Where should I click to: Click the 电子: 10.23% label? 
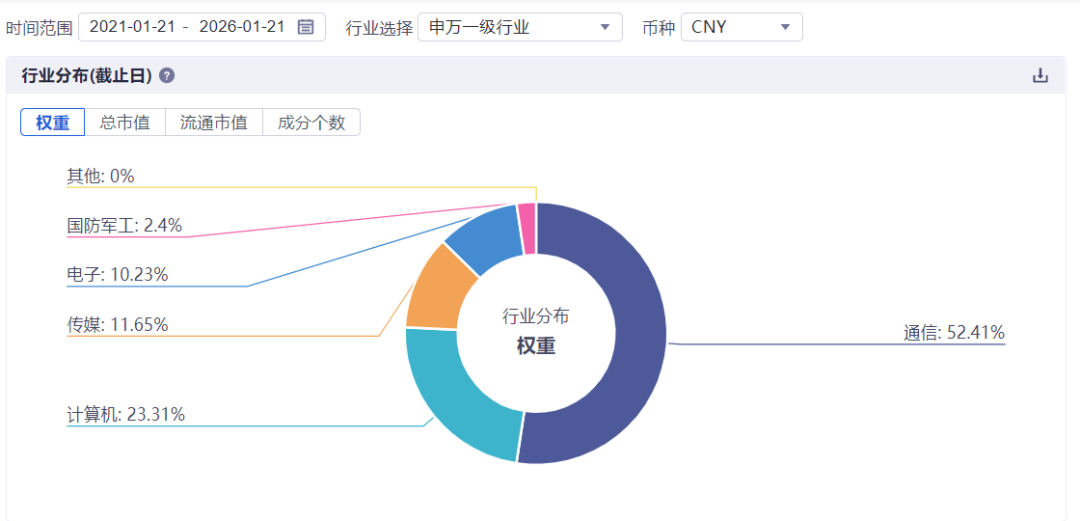[x=118, y=274]
